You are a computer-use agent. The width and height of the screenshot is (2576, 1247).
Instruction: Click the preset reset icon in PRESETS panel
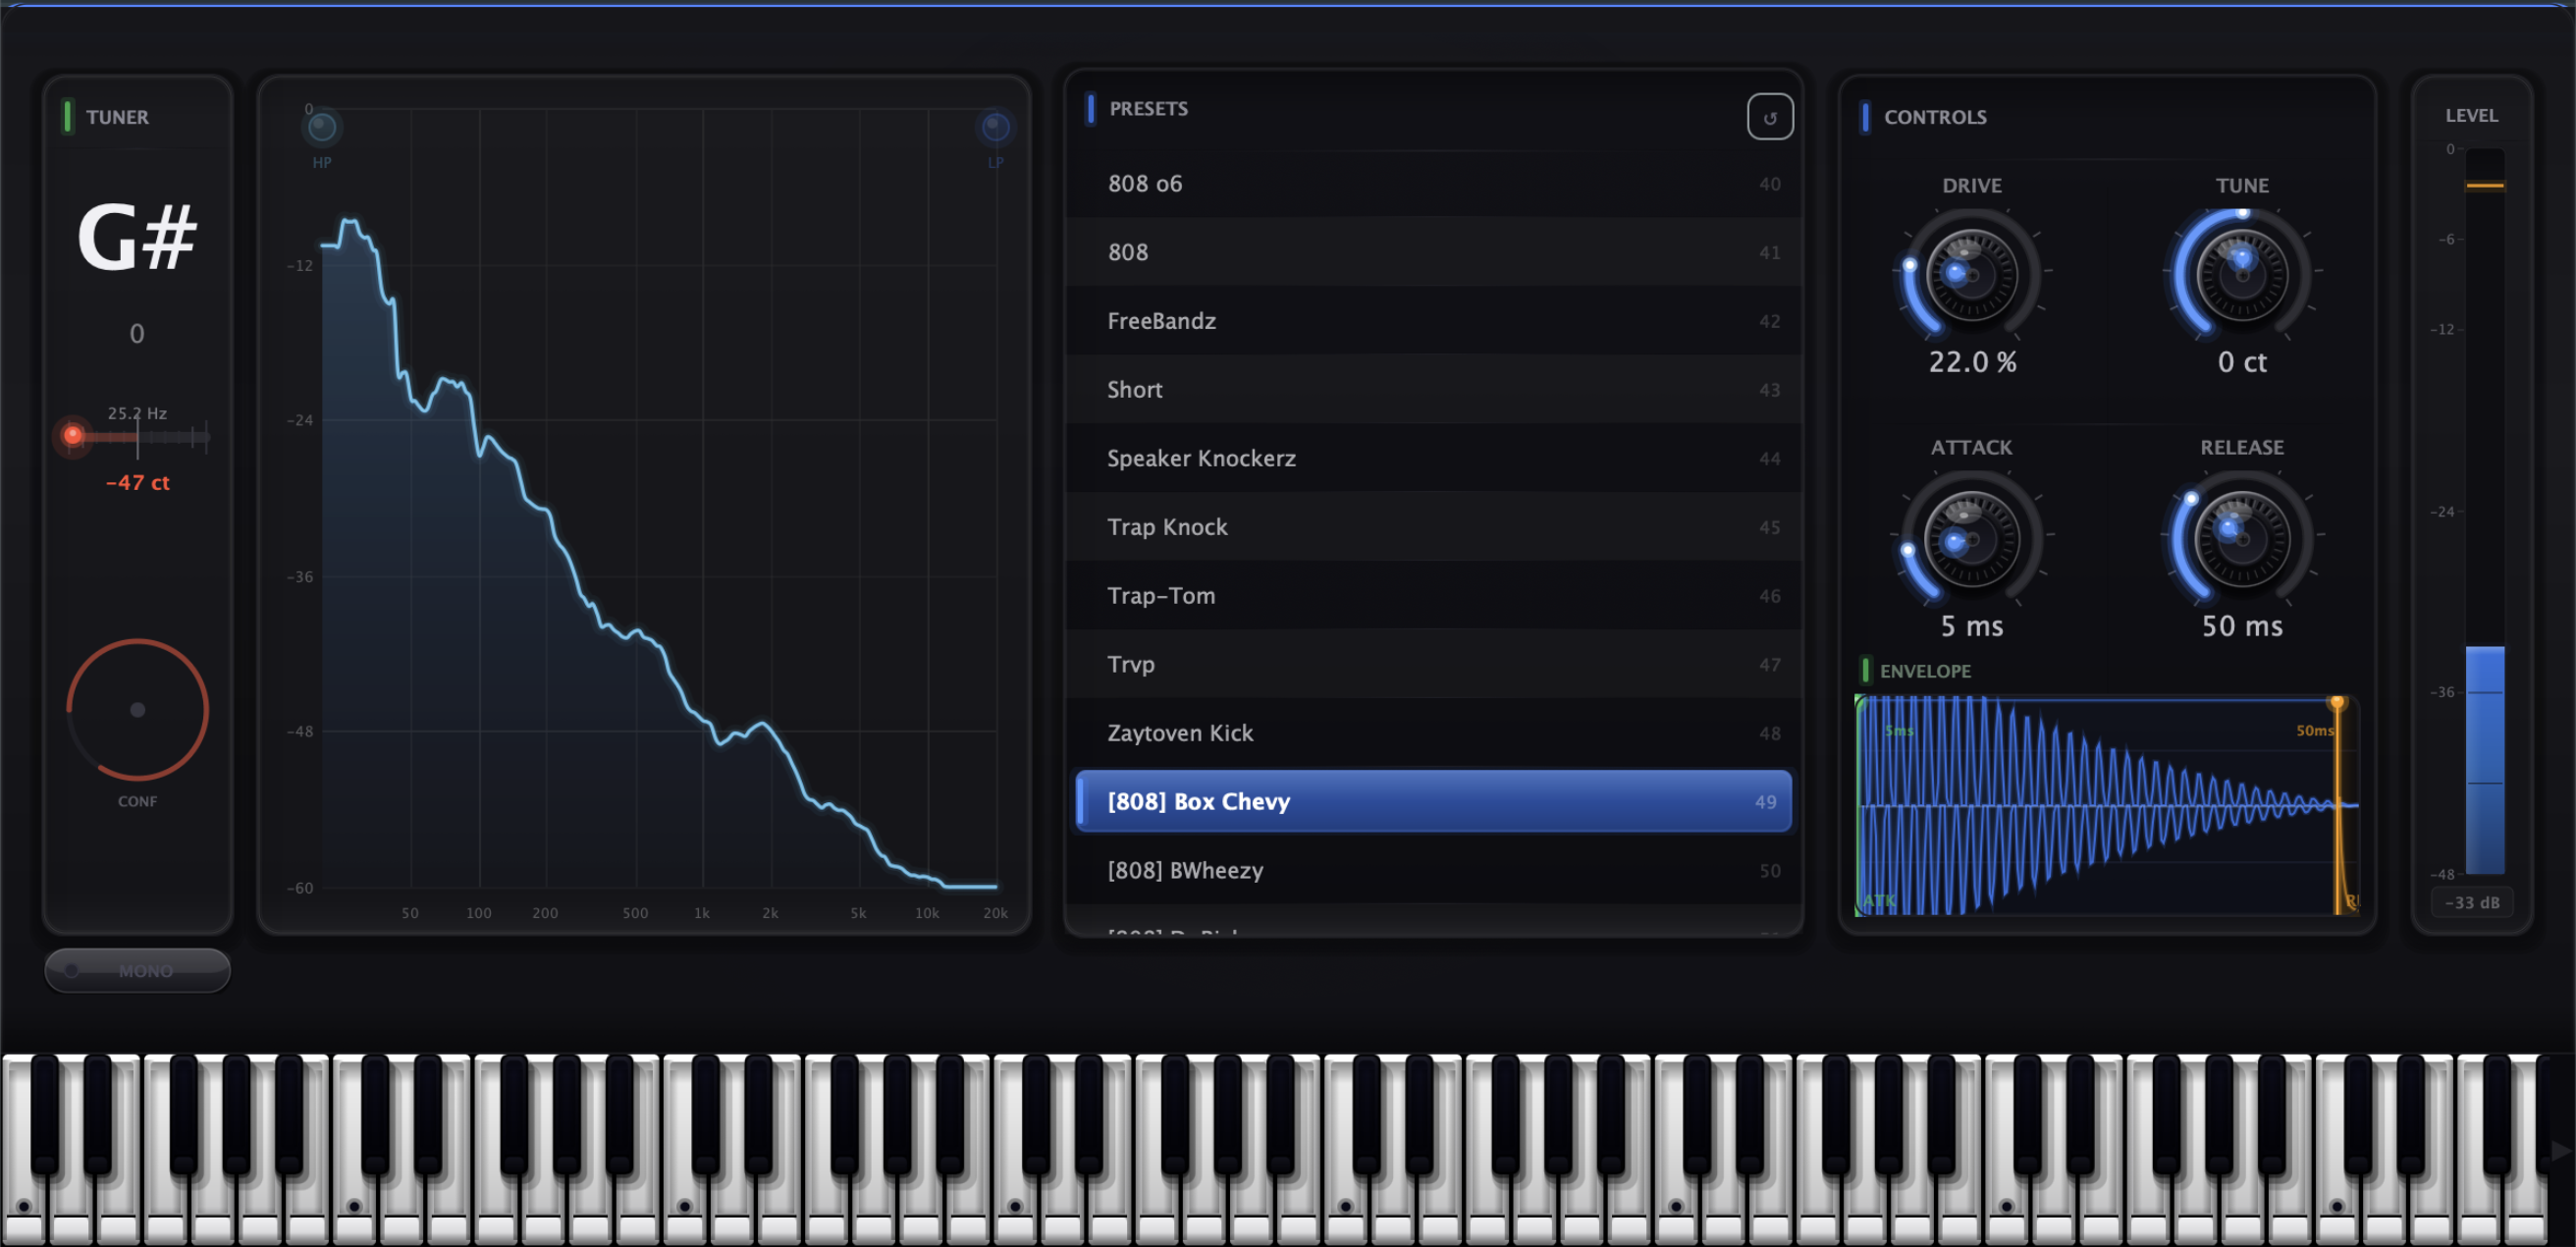(x=1770, y=117)
